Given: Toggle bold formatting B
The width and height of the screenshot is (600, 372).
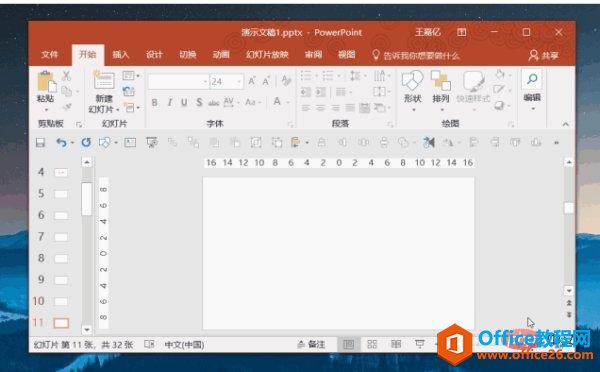Looking at the screenshot, I should pyautogui.click(x=154, y=102).
